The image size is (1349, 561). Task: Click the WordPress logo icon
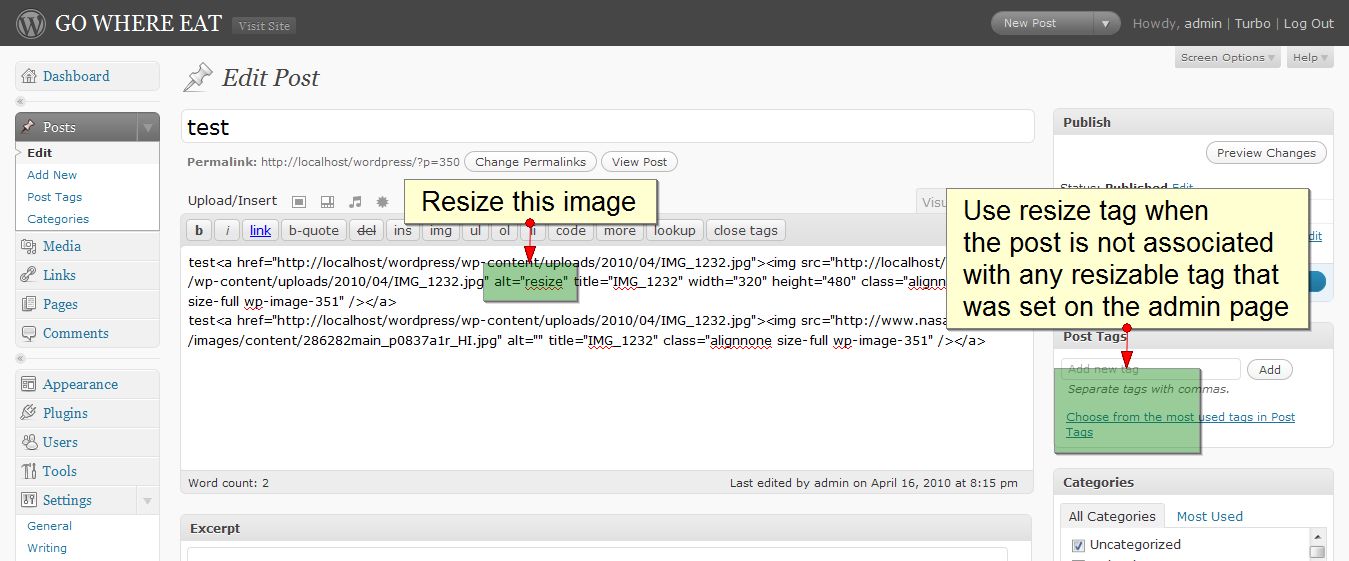click(31, 23)
